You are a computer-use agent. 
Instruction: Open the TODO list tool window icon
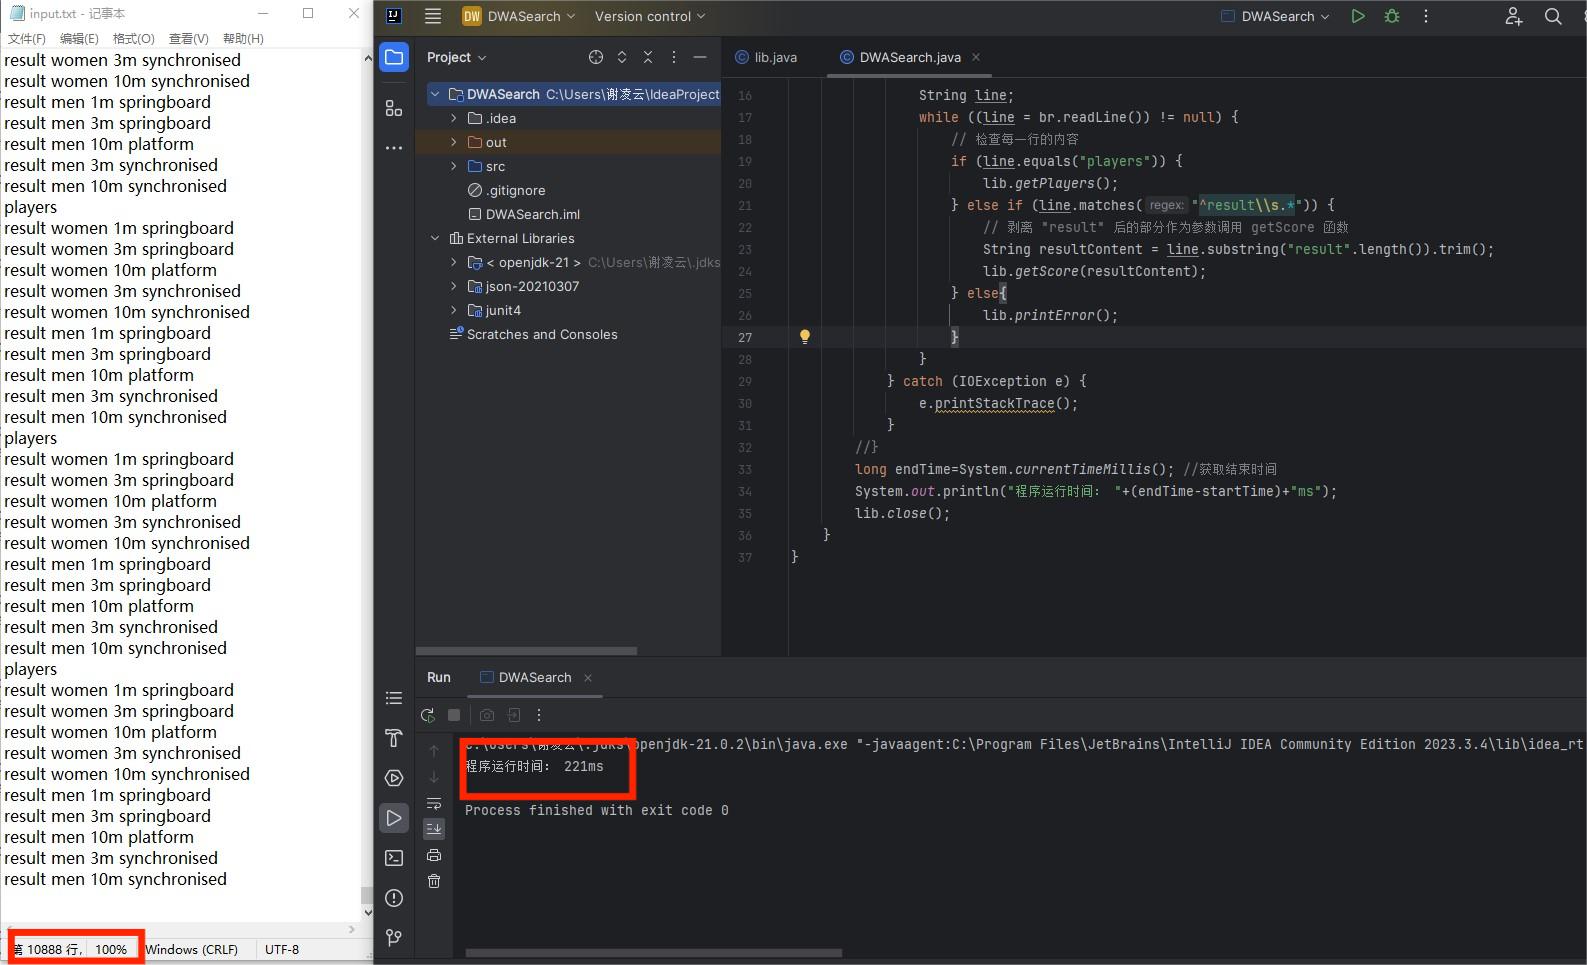[394, 698]
